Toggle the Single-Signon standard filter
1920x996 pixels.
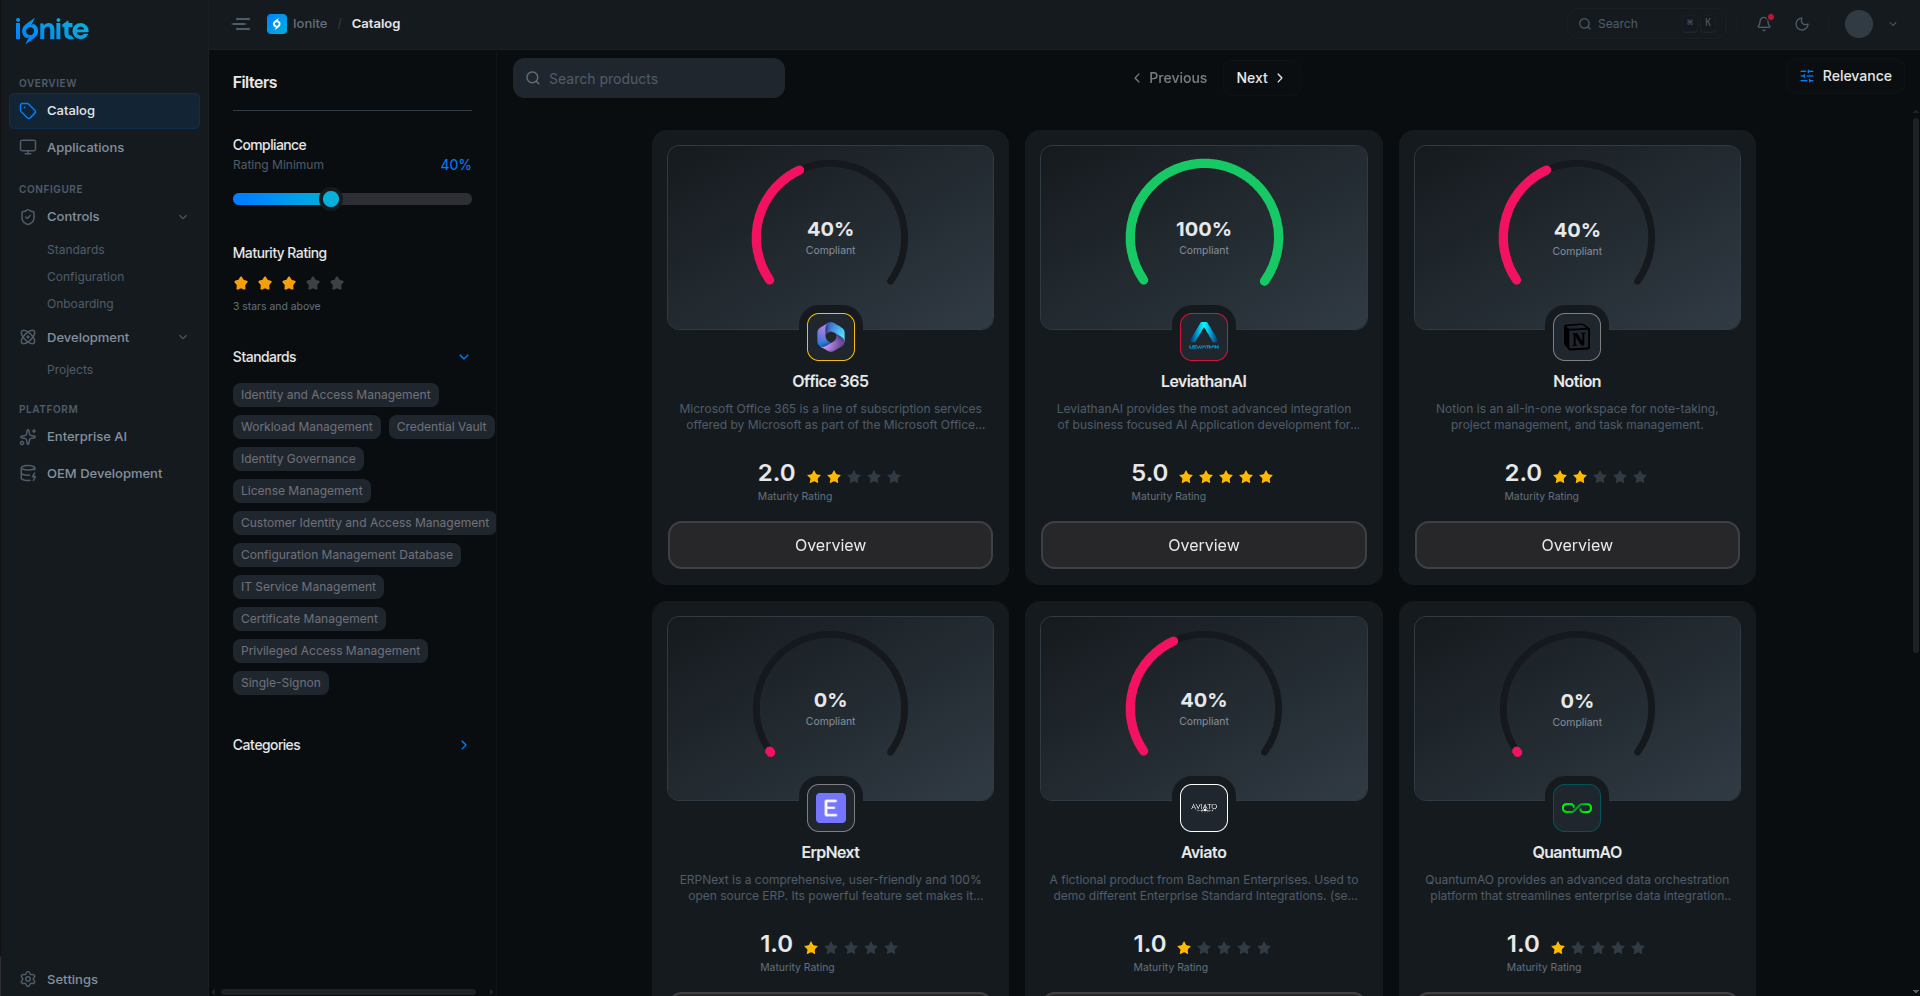click(280, 683)
